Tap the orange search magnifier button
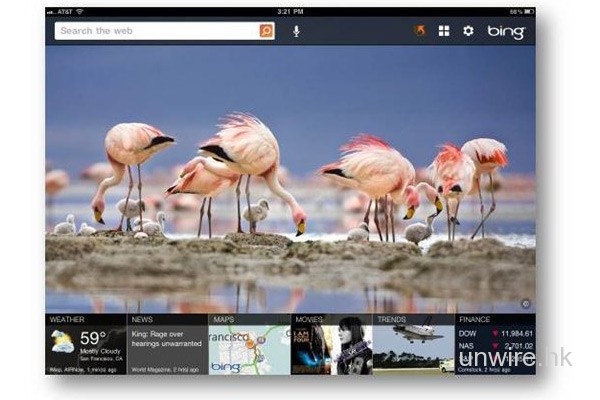 266,31
